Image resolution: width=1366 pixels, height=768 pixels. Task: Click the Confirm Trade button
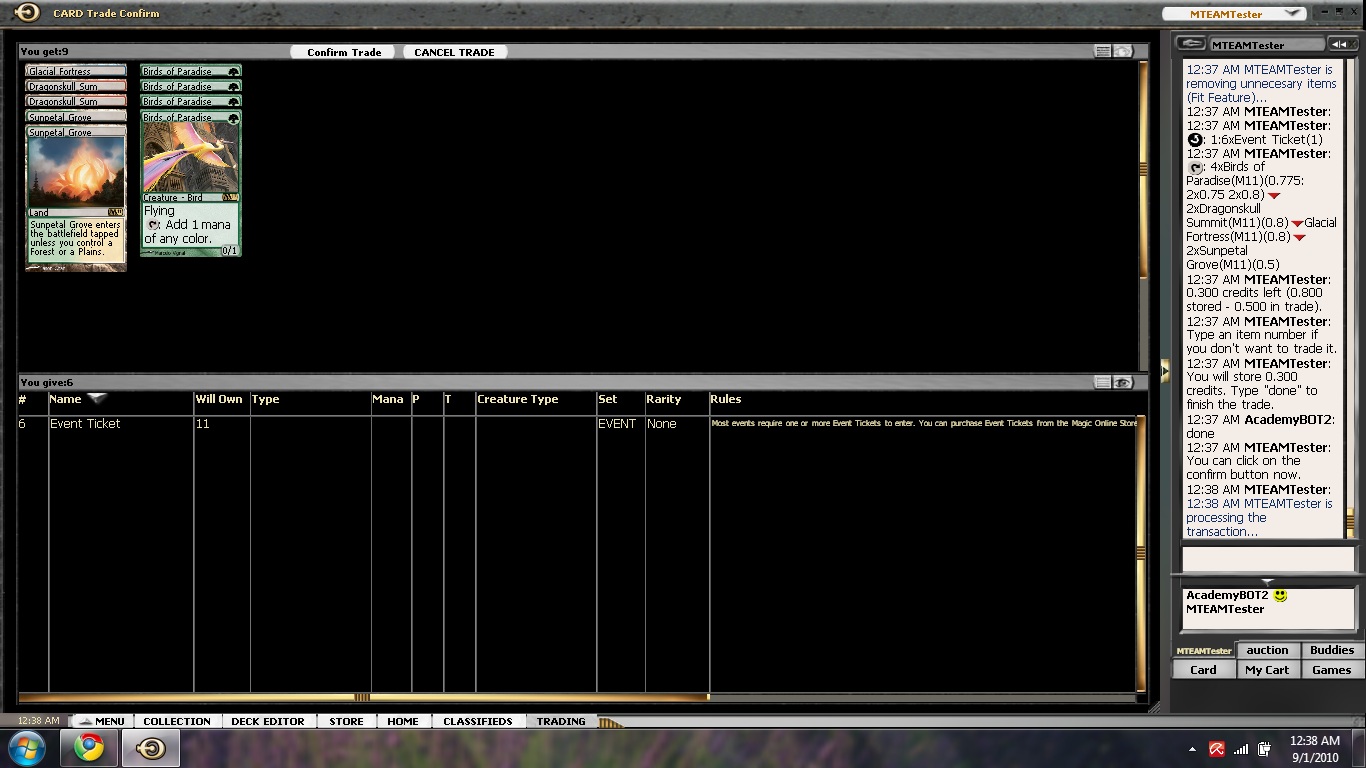(344, 52)
